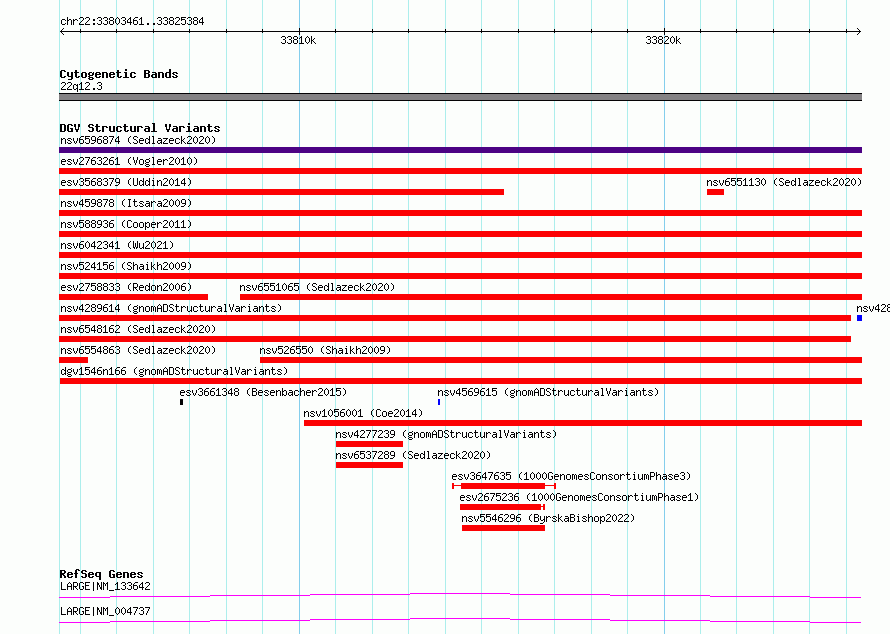890x634 pixels.
Task: Click nsv6537289 (Sedlazeck2020) label
Action: pos(413,455)
